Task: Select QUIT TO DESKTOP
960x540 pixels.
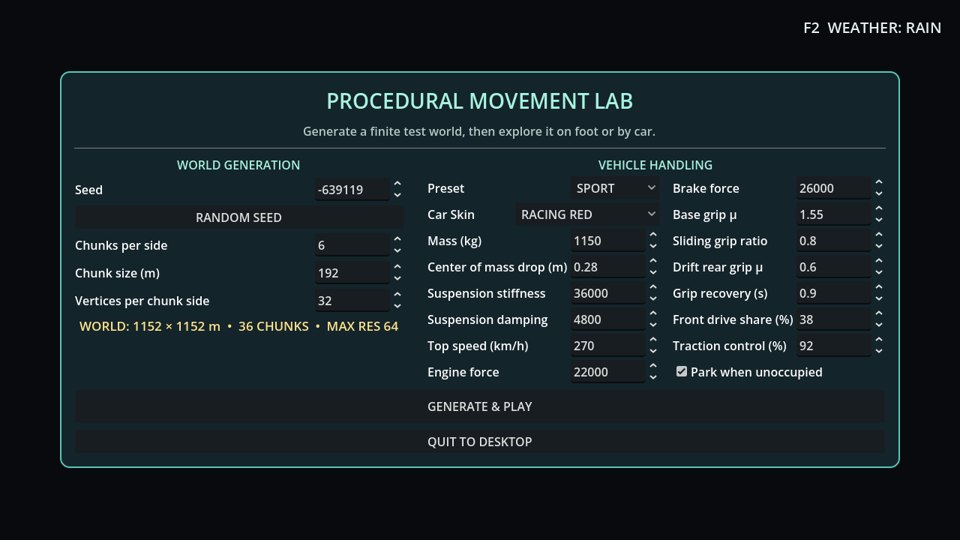Action: (x=479, y=441)
